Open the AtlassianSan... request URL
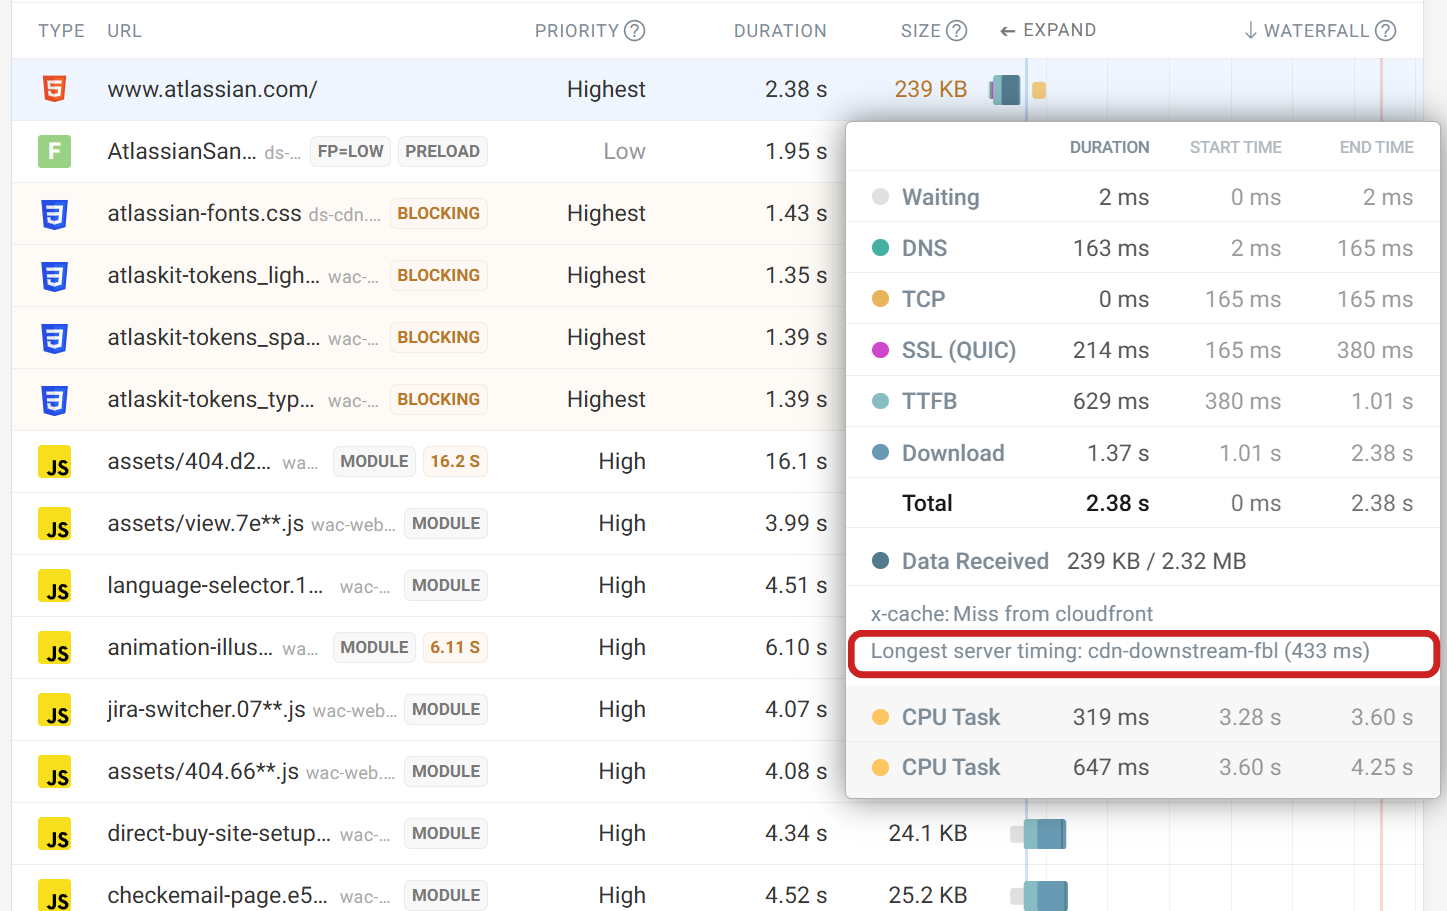 click(x=182, y=151)
